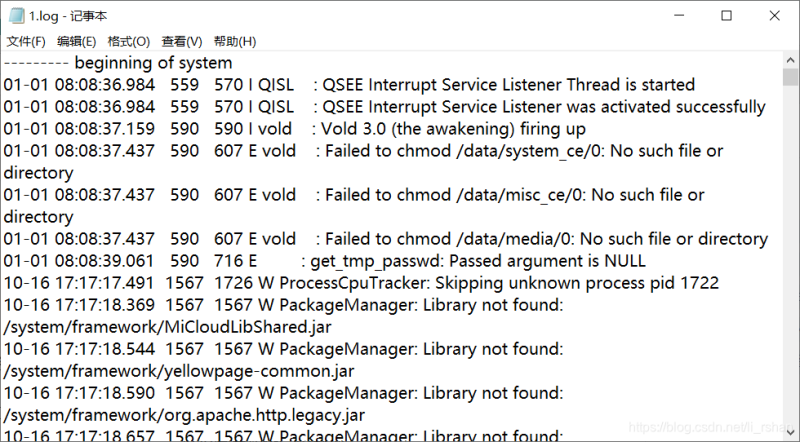Click the Notepad app icon in title bar

16,16
